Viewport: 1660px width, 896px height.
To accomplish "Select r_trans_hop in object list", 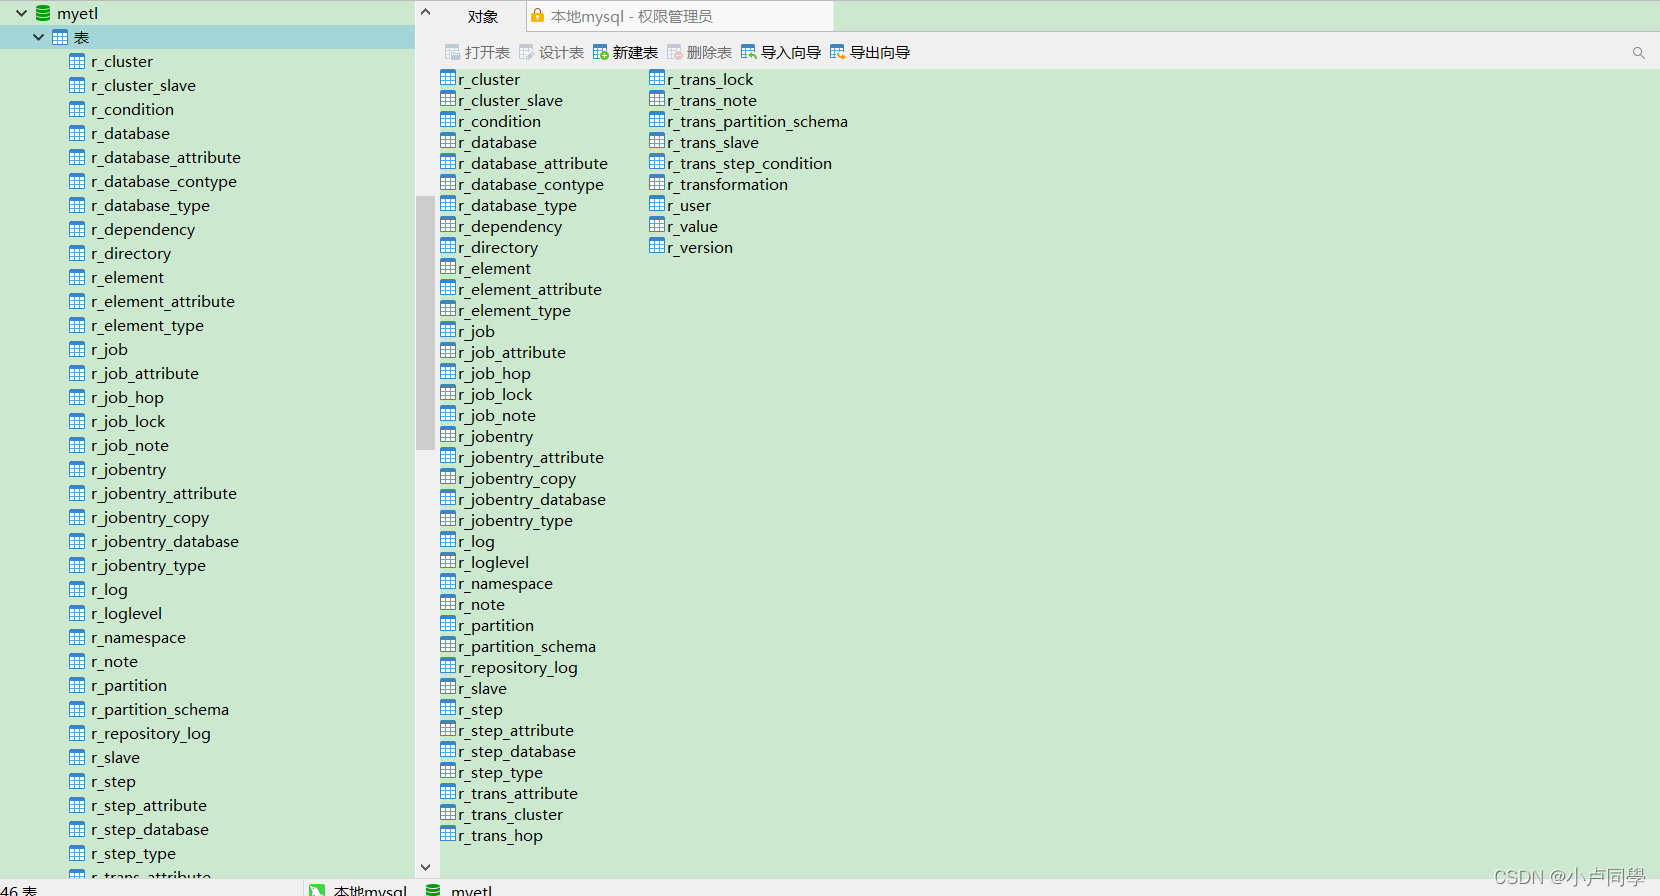I will [500, 836].
